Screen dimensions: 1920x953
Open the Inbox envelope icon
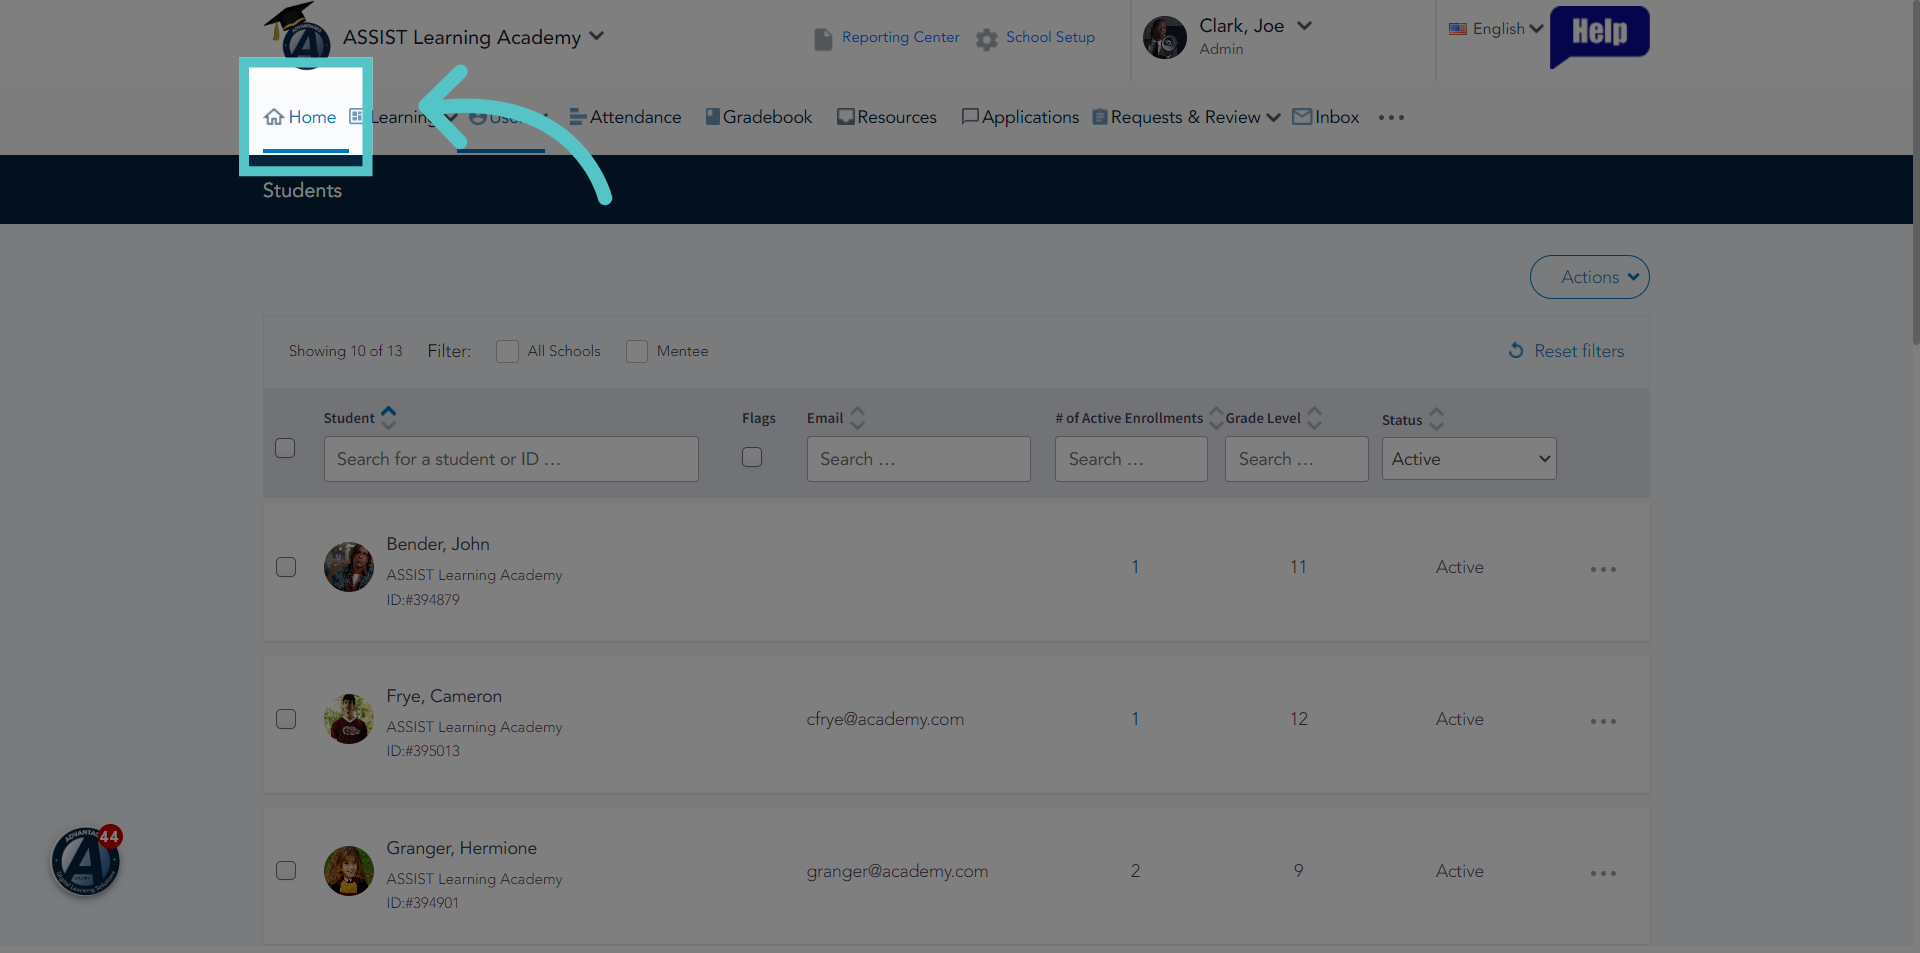[1302, 117]
